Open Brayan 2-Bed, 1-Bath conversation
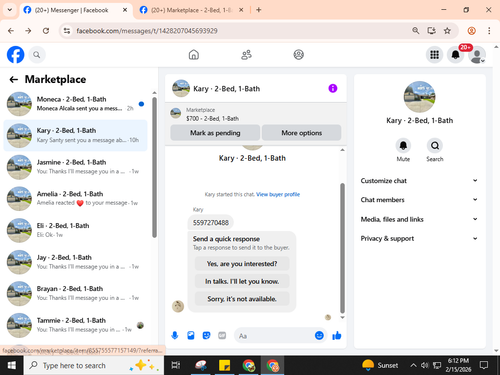The image size is (500, 375). pyautogui.click(x=75, y=293)
